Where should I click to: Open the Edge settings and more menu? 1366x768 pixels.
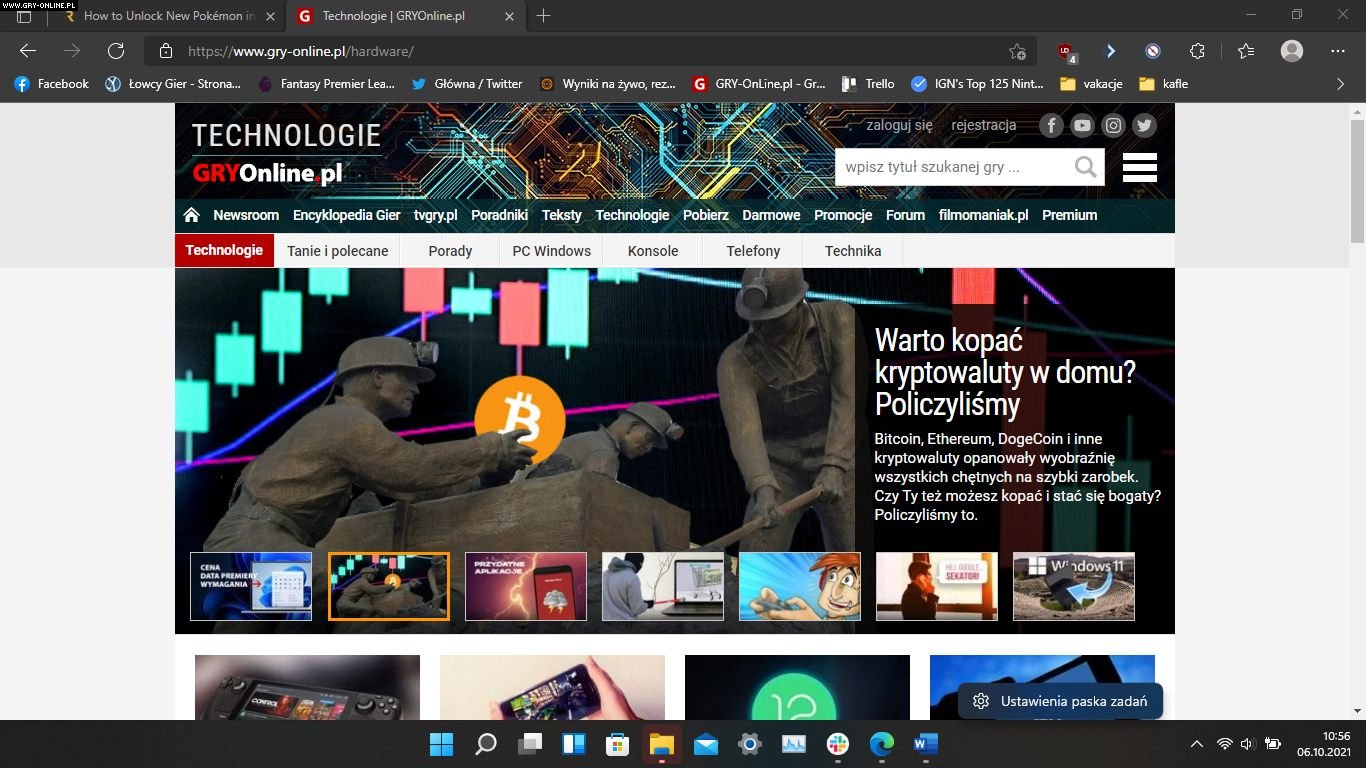pos(1338,51)
